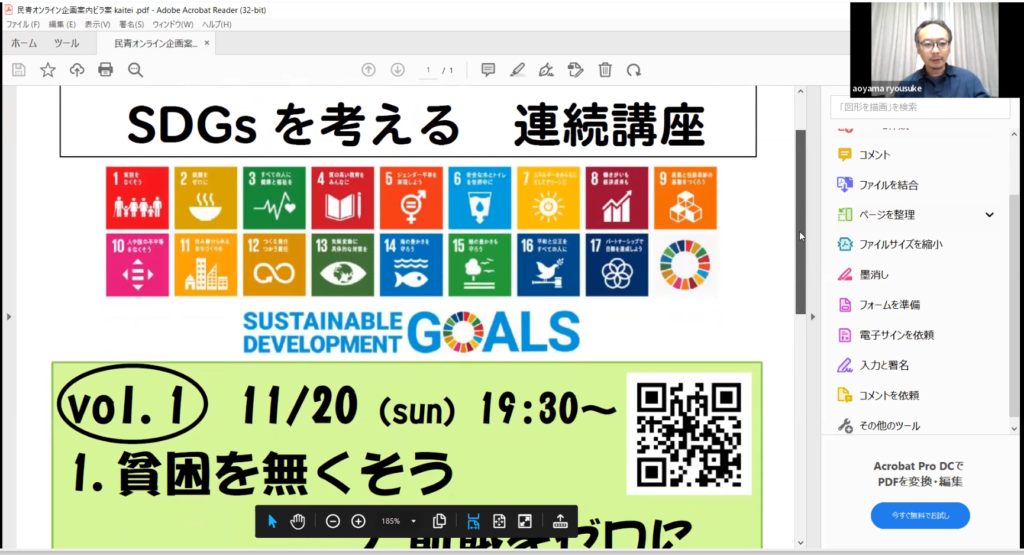Open the 表示(V) menu
The image size is (1024, 555).
(97, 24)
